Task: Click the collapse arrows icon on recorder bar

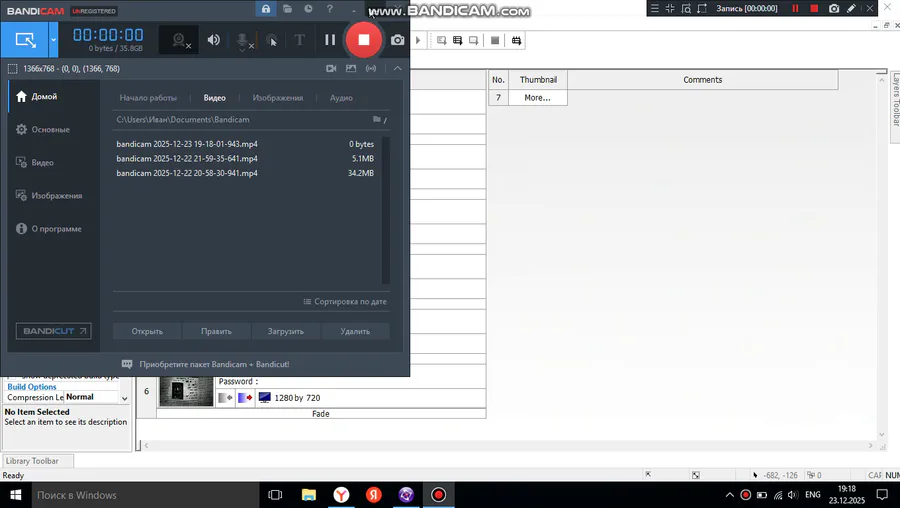Action: point(670,8)
